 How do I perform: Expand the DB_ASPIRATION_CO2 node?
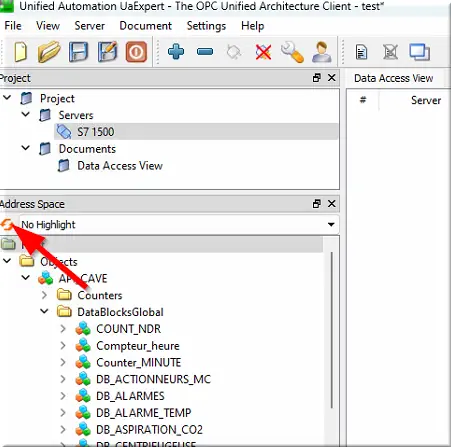(63, 430)
